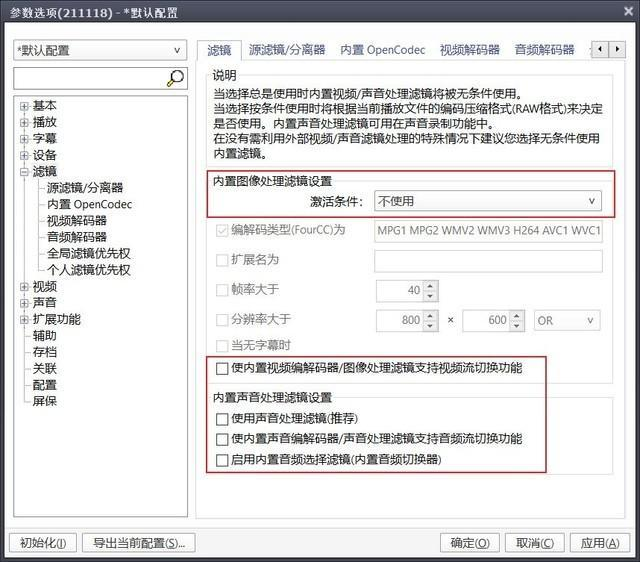This screenshot has height=562, width=640.
Task: Toggle 扩展名为 checkbox
Action: point(222,260)
